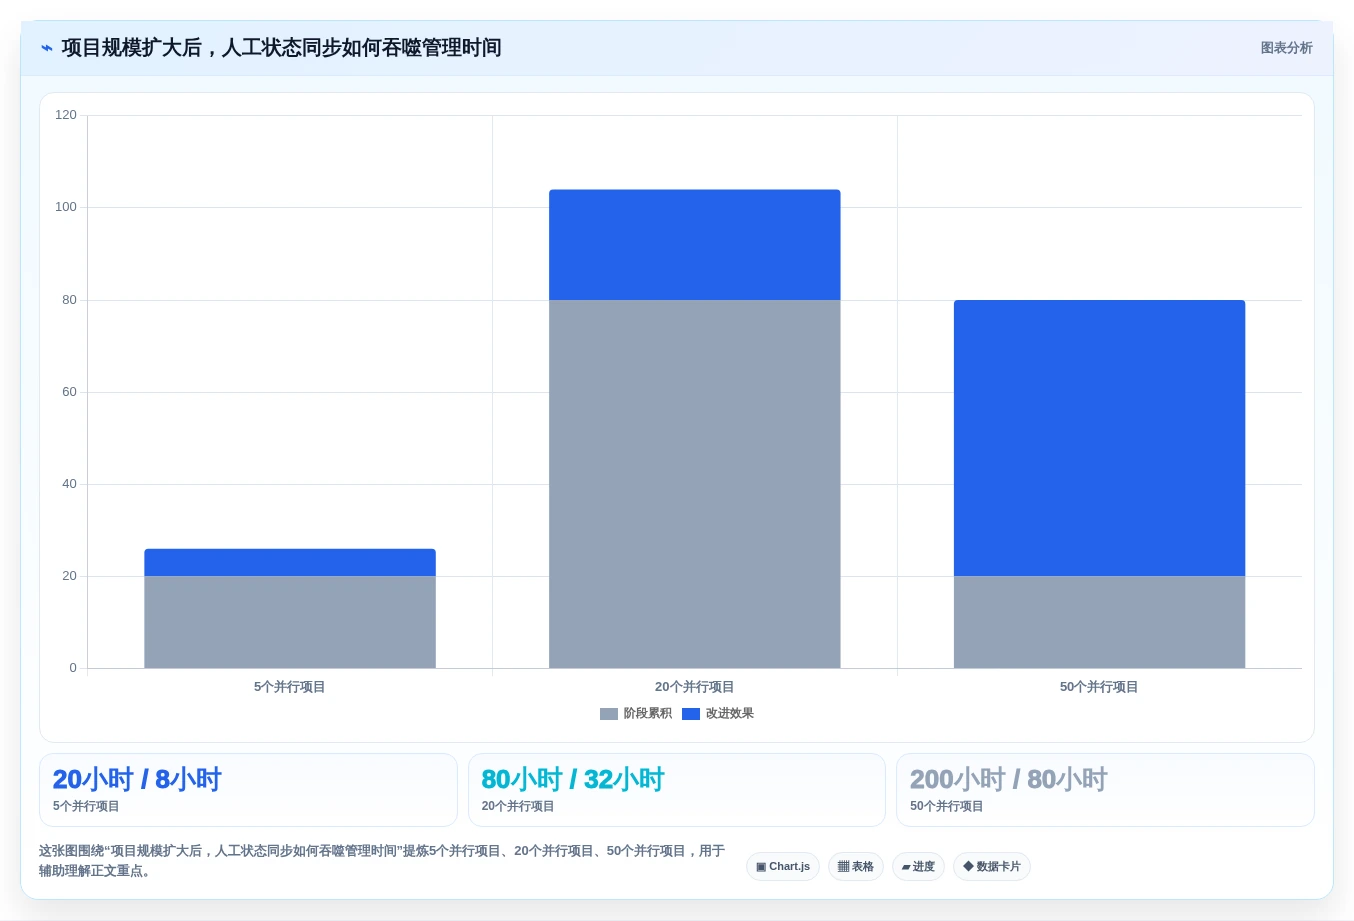Click the y-axis value 60
The image size is (1354, 921).
(69, 392)
